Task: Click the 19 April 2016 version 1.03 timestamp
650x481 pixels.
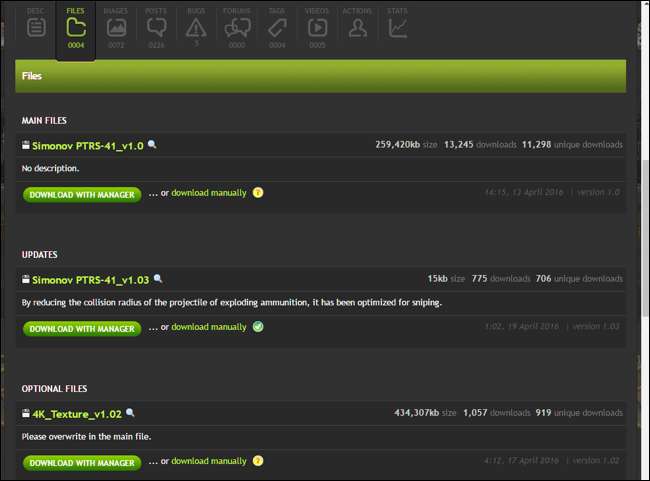Action: pyautogui.click(x=552, y=326)
